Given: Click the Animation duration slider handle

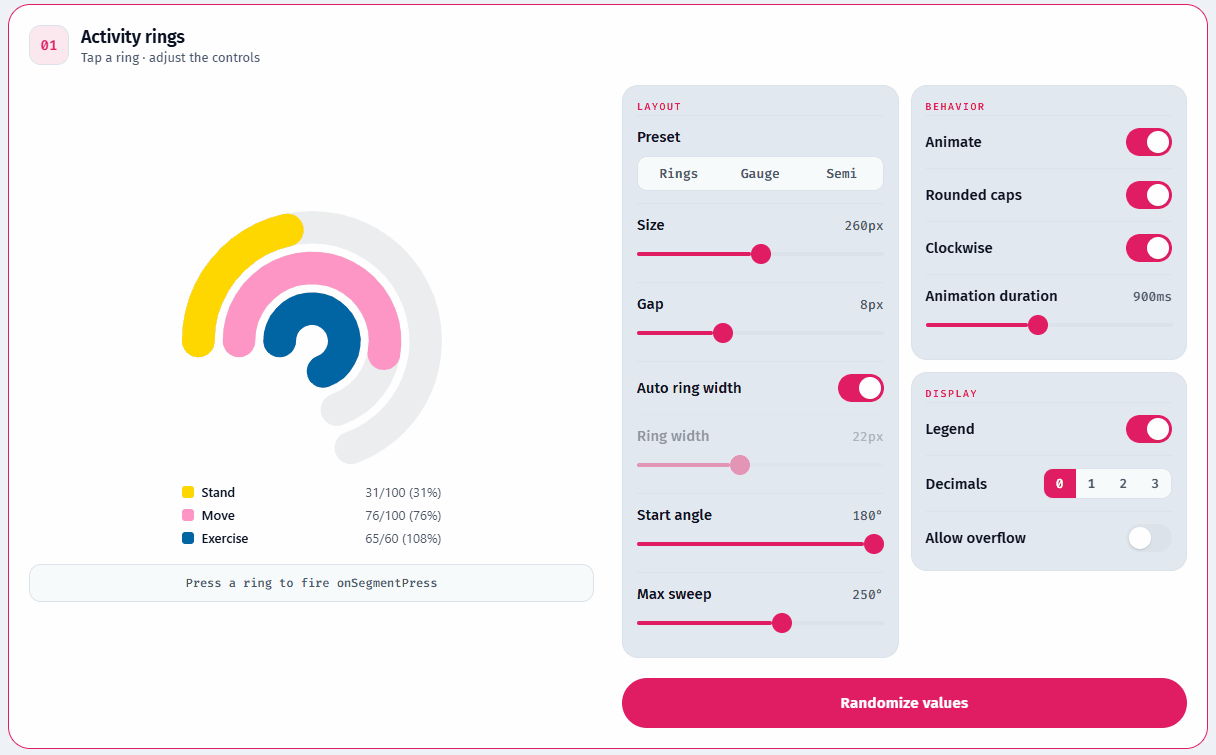Looking at the screenshot, I should click(1038, 325).
